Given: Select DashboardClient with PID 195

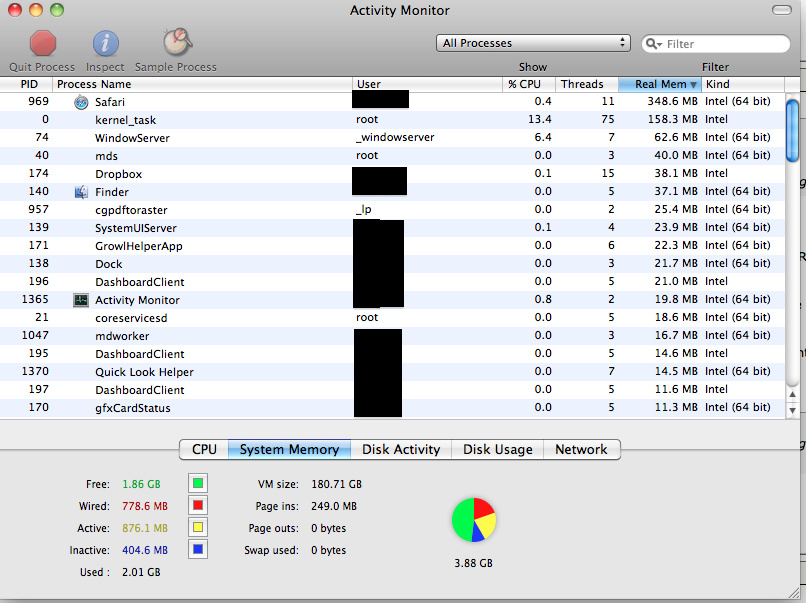Looking at the screenshot, I should [393, 354].
